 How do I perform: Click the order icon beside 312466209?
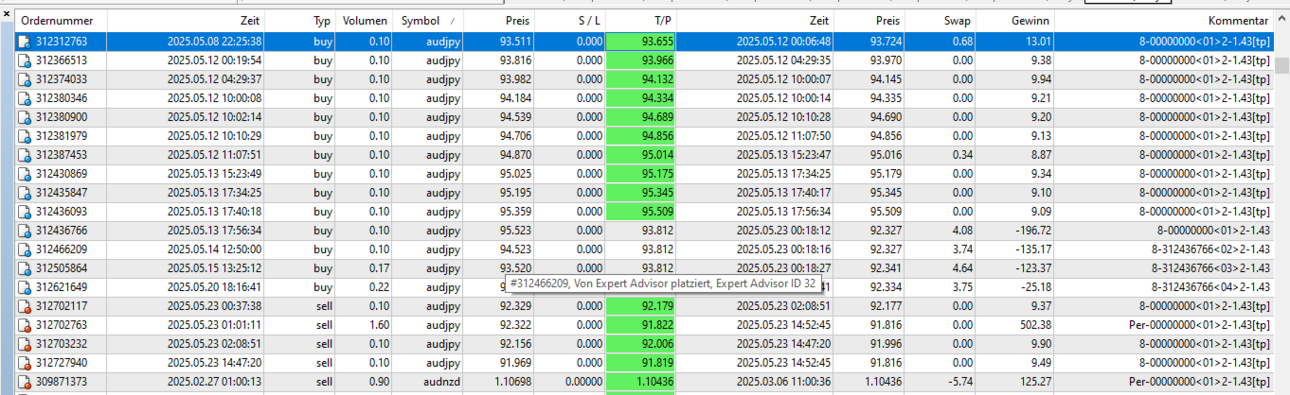pyautogui.click(x=24, y=250)
